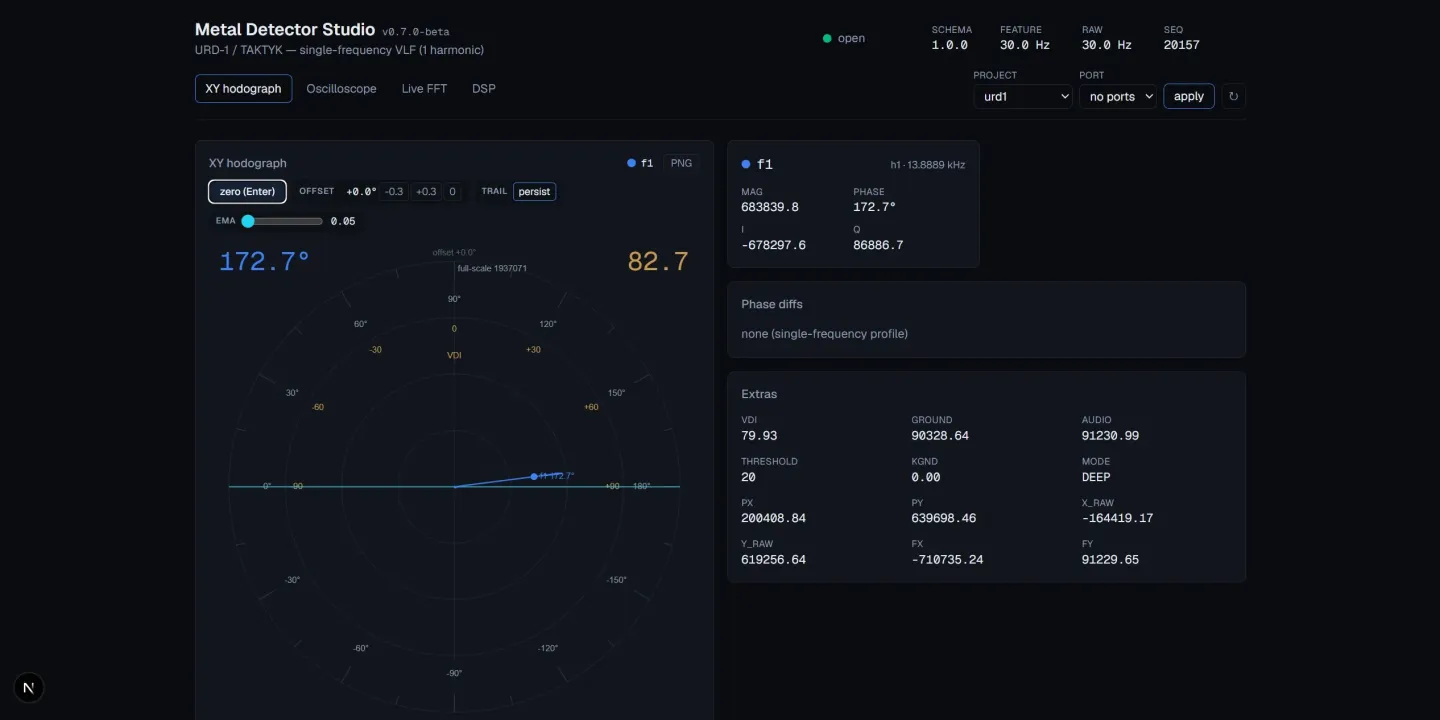Open the PROJECT urd1 dropdown
The image size is (1440, 720).
tap(1023, 96)
